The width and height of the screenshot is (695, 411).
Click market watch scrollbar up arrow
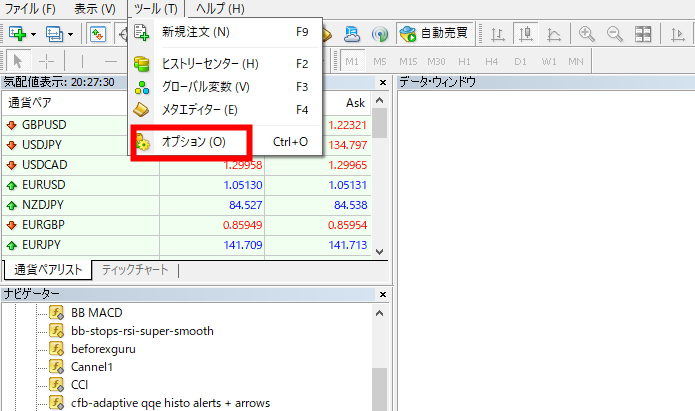pos(379,100)
